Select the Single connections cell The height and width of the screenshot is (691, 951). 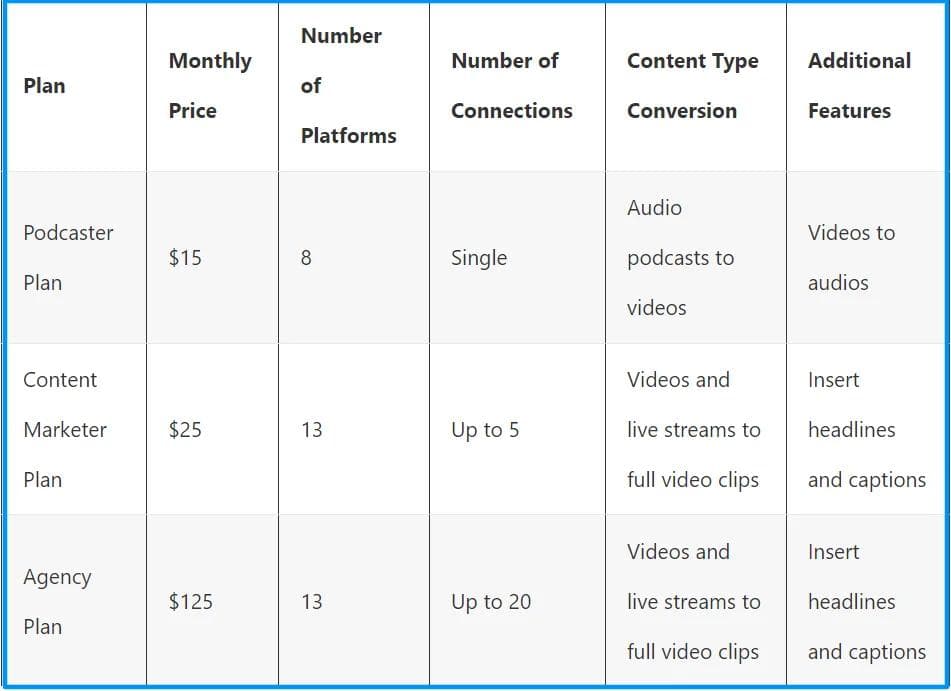point(479,257)
